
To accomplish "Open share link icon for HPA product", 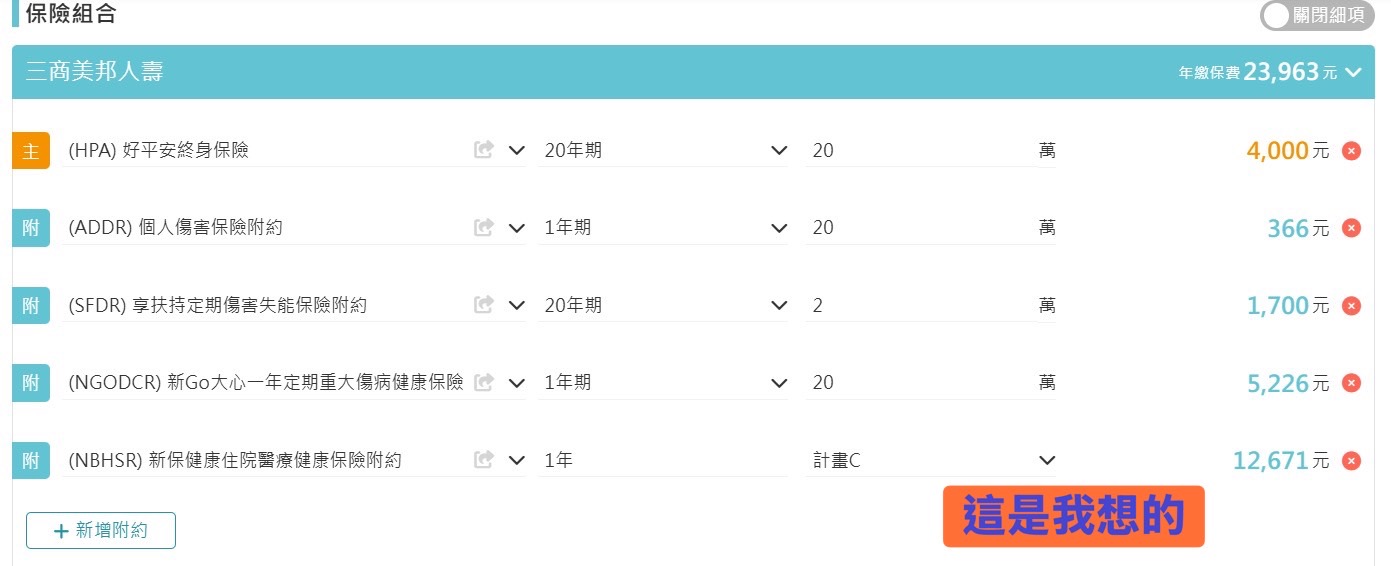I will 484,150.
